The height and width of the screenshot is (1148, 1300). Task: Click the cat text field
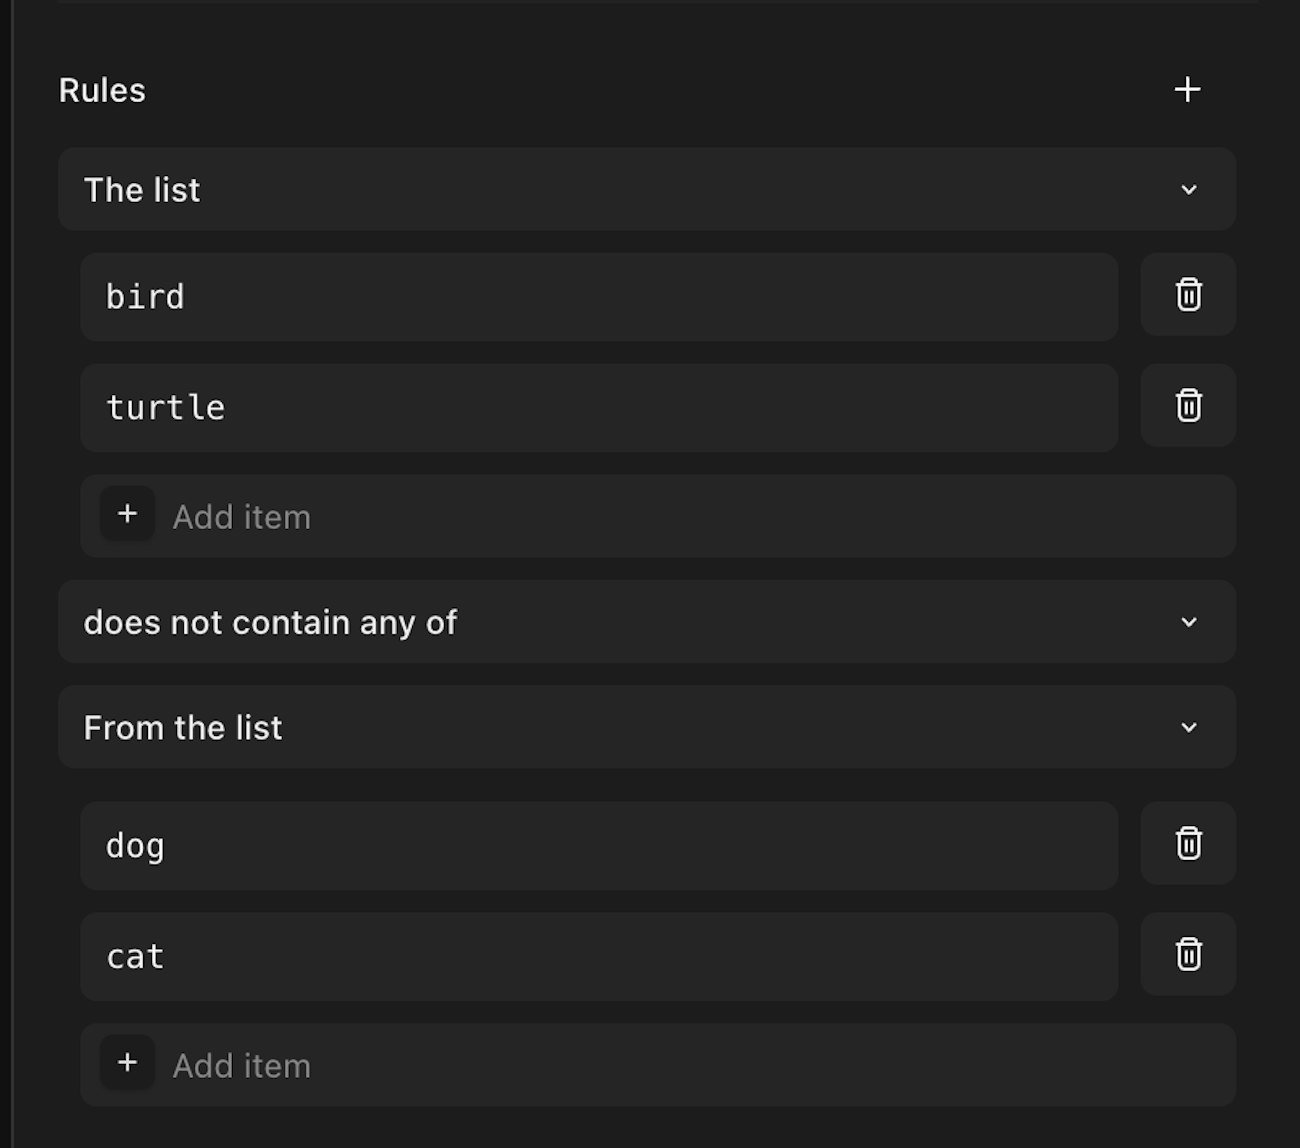tap(598, 957)
